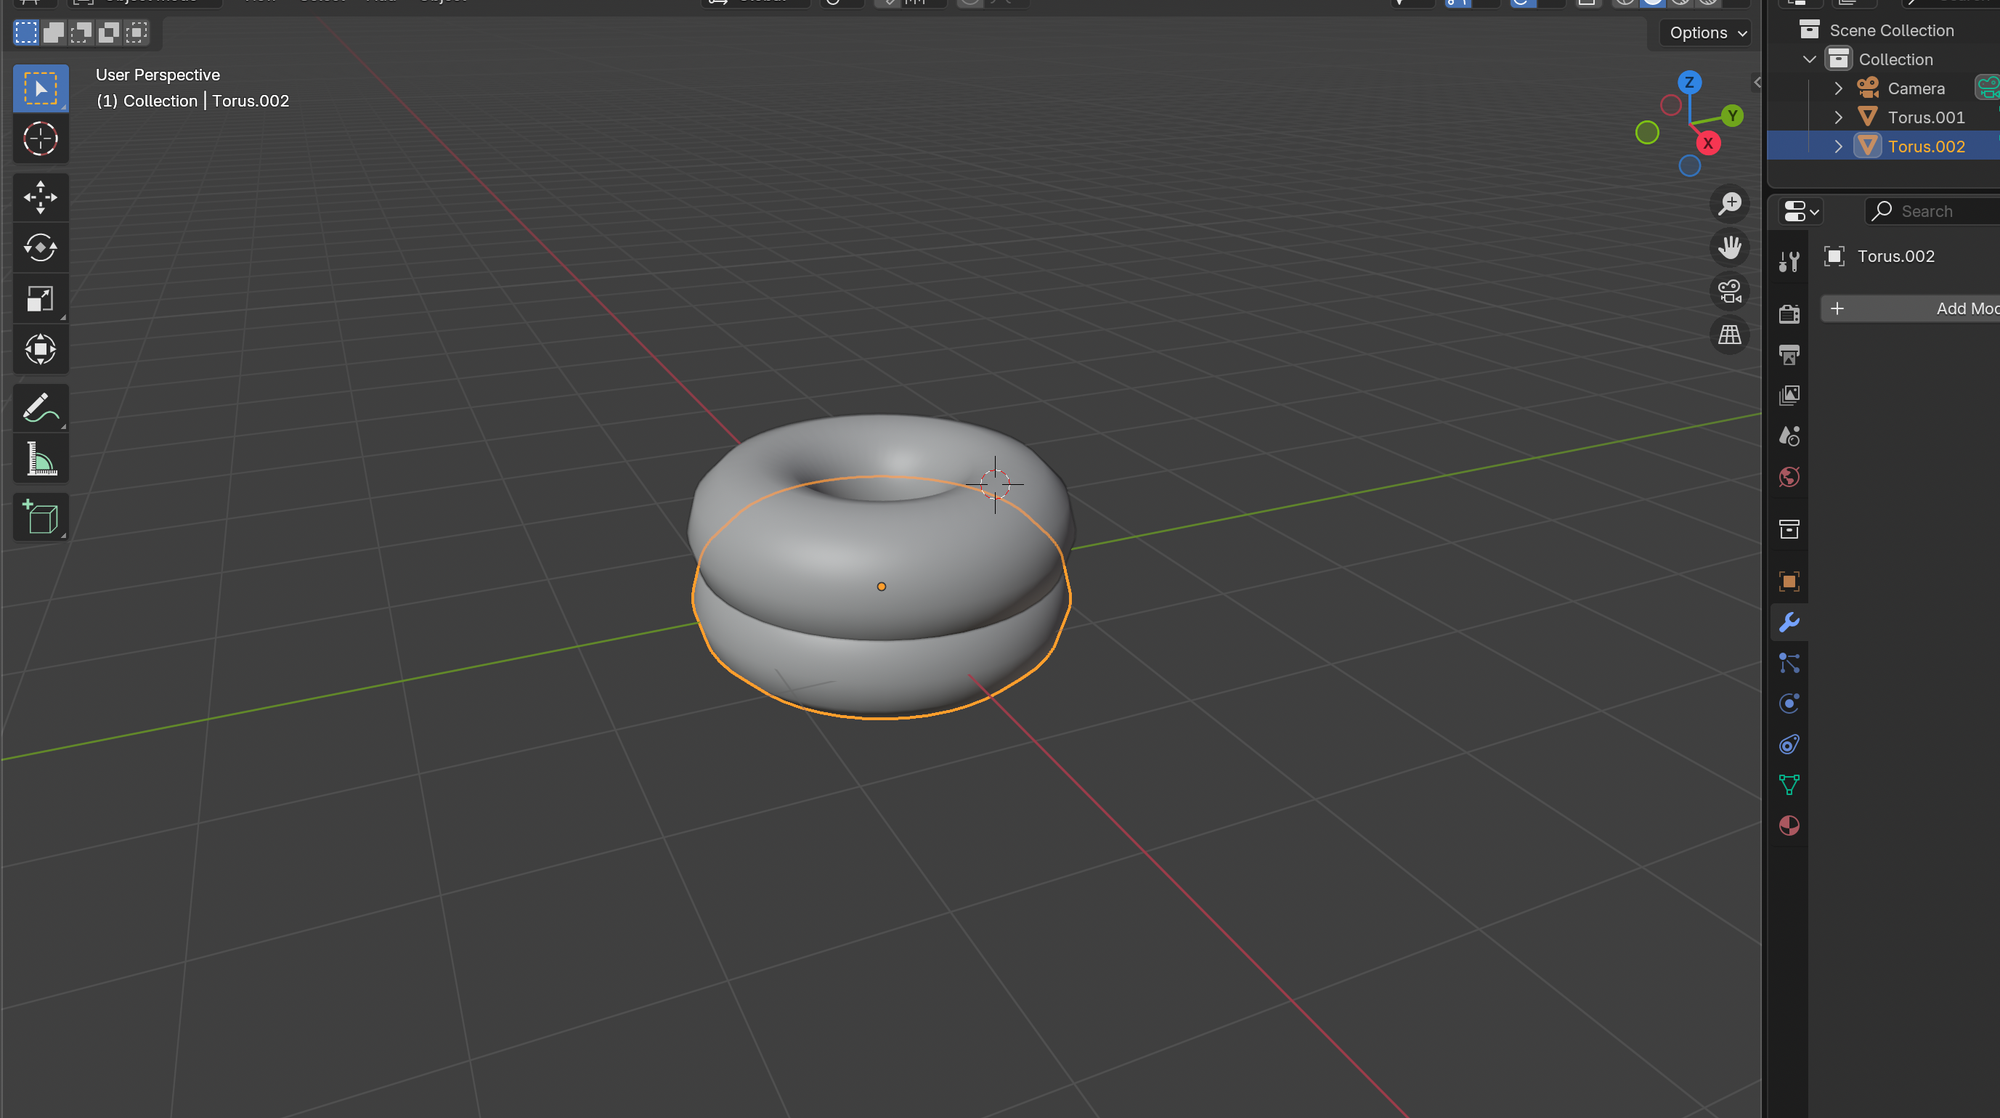
Task: Select the Add Cube tool
Action: pyautogui.click(x=41, y=517)
